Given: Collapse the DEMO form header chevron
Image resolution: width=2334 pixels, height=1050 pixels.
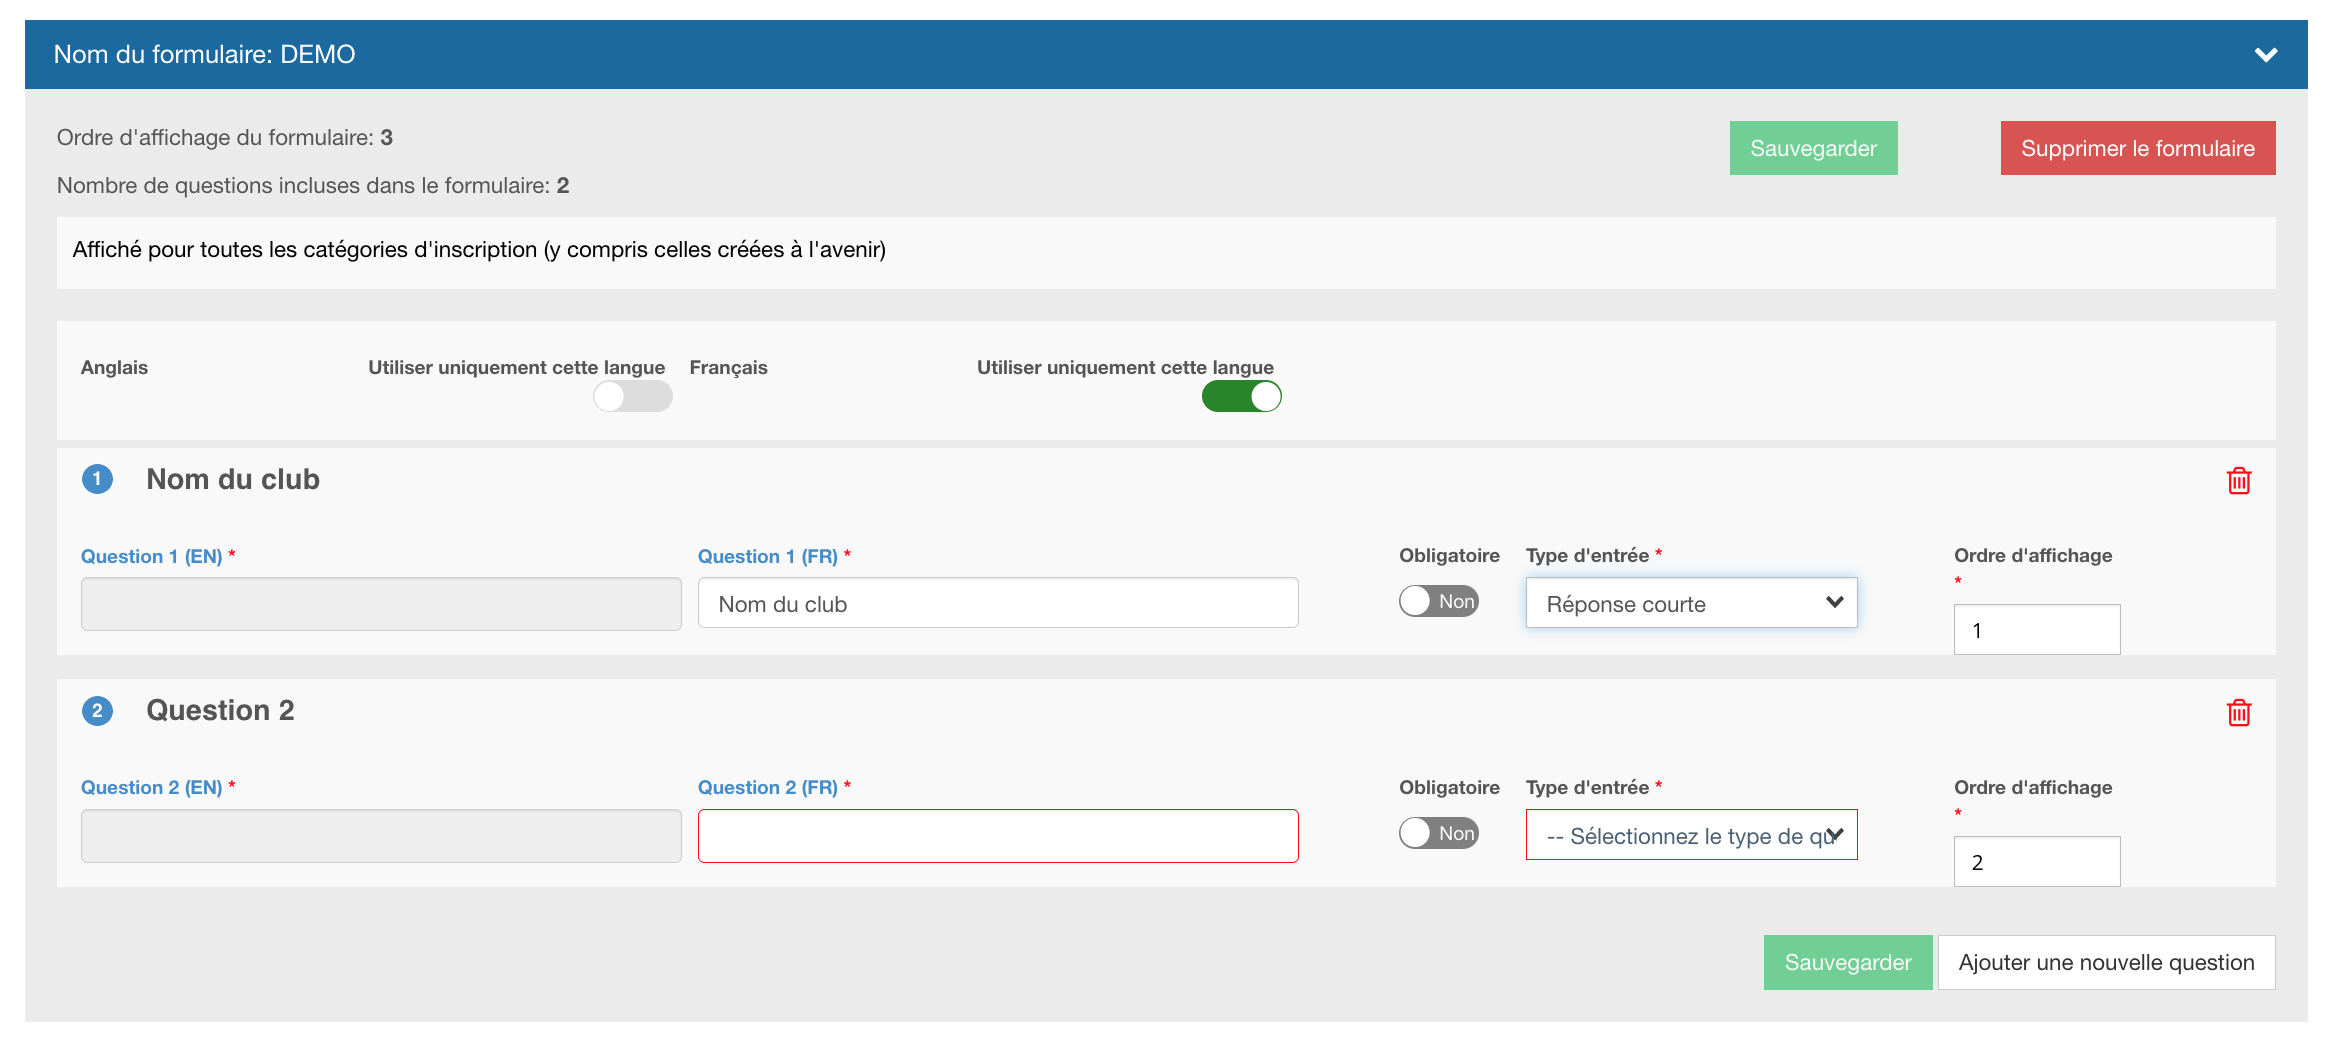Looking at the screenshot, I should pyautogui.click(x=2266, y=55).
